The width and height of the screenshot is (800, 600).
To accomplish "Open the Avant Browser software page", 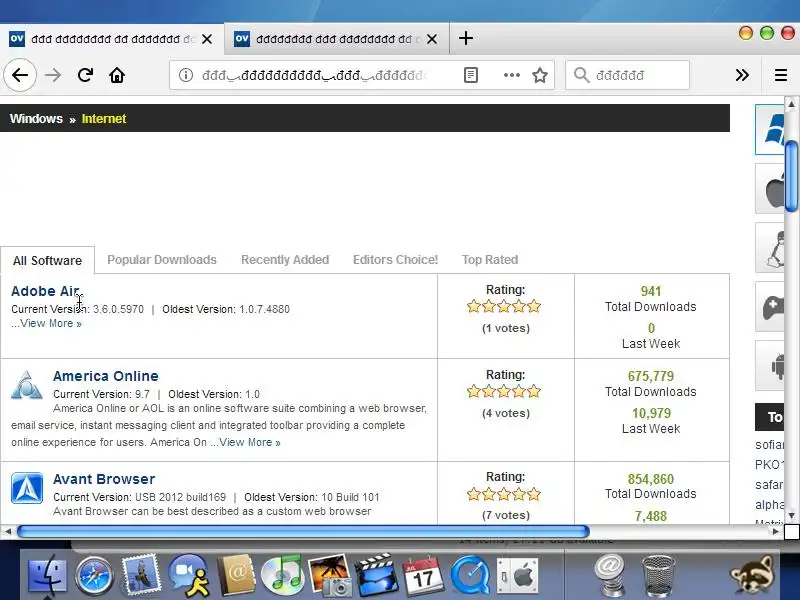I will 104,479.
